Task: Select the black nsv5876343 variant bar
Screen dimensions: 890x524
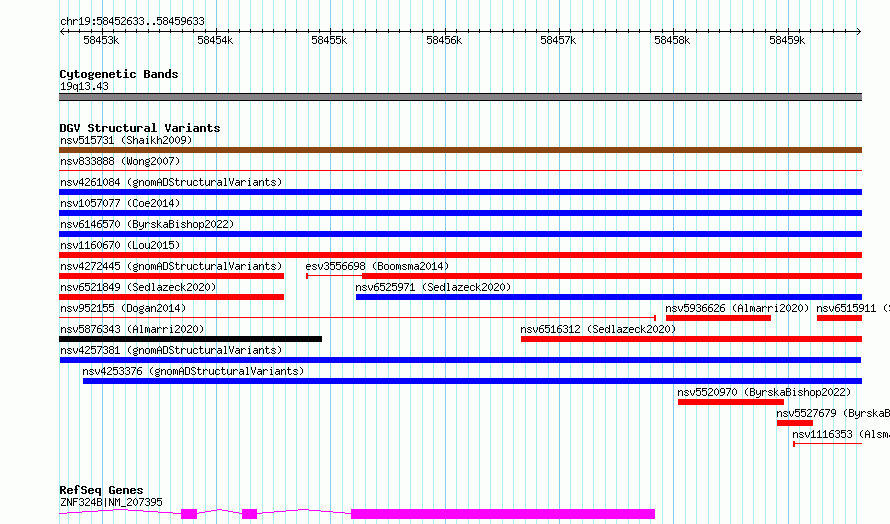Action: coord(190,339)
